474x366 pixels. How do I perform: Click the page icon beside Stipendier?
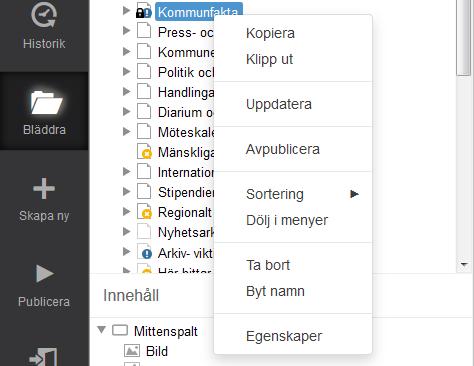[144, 192]
